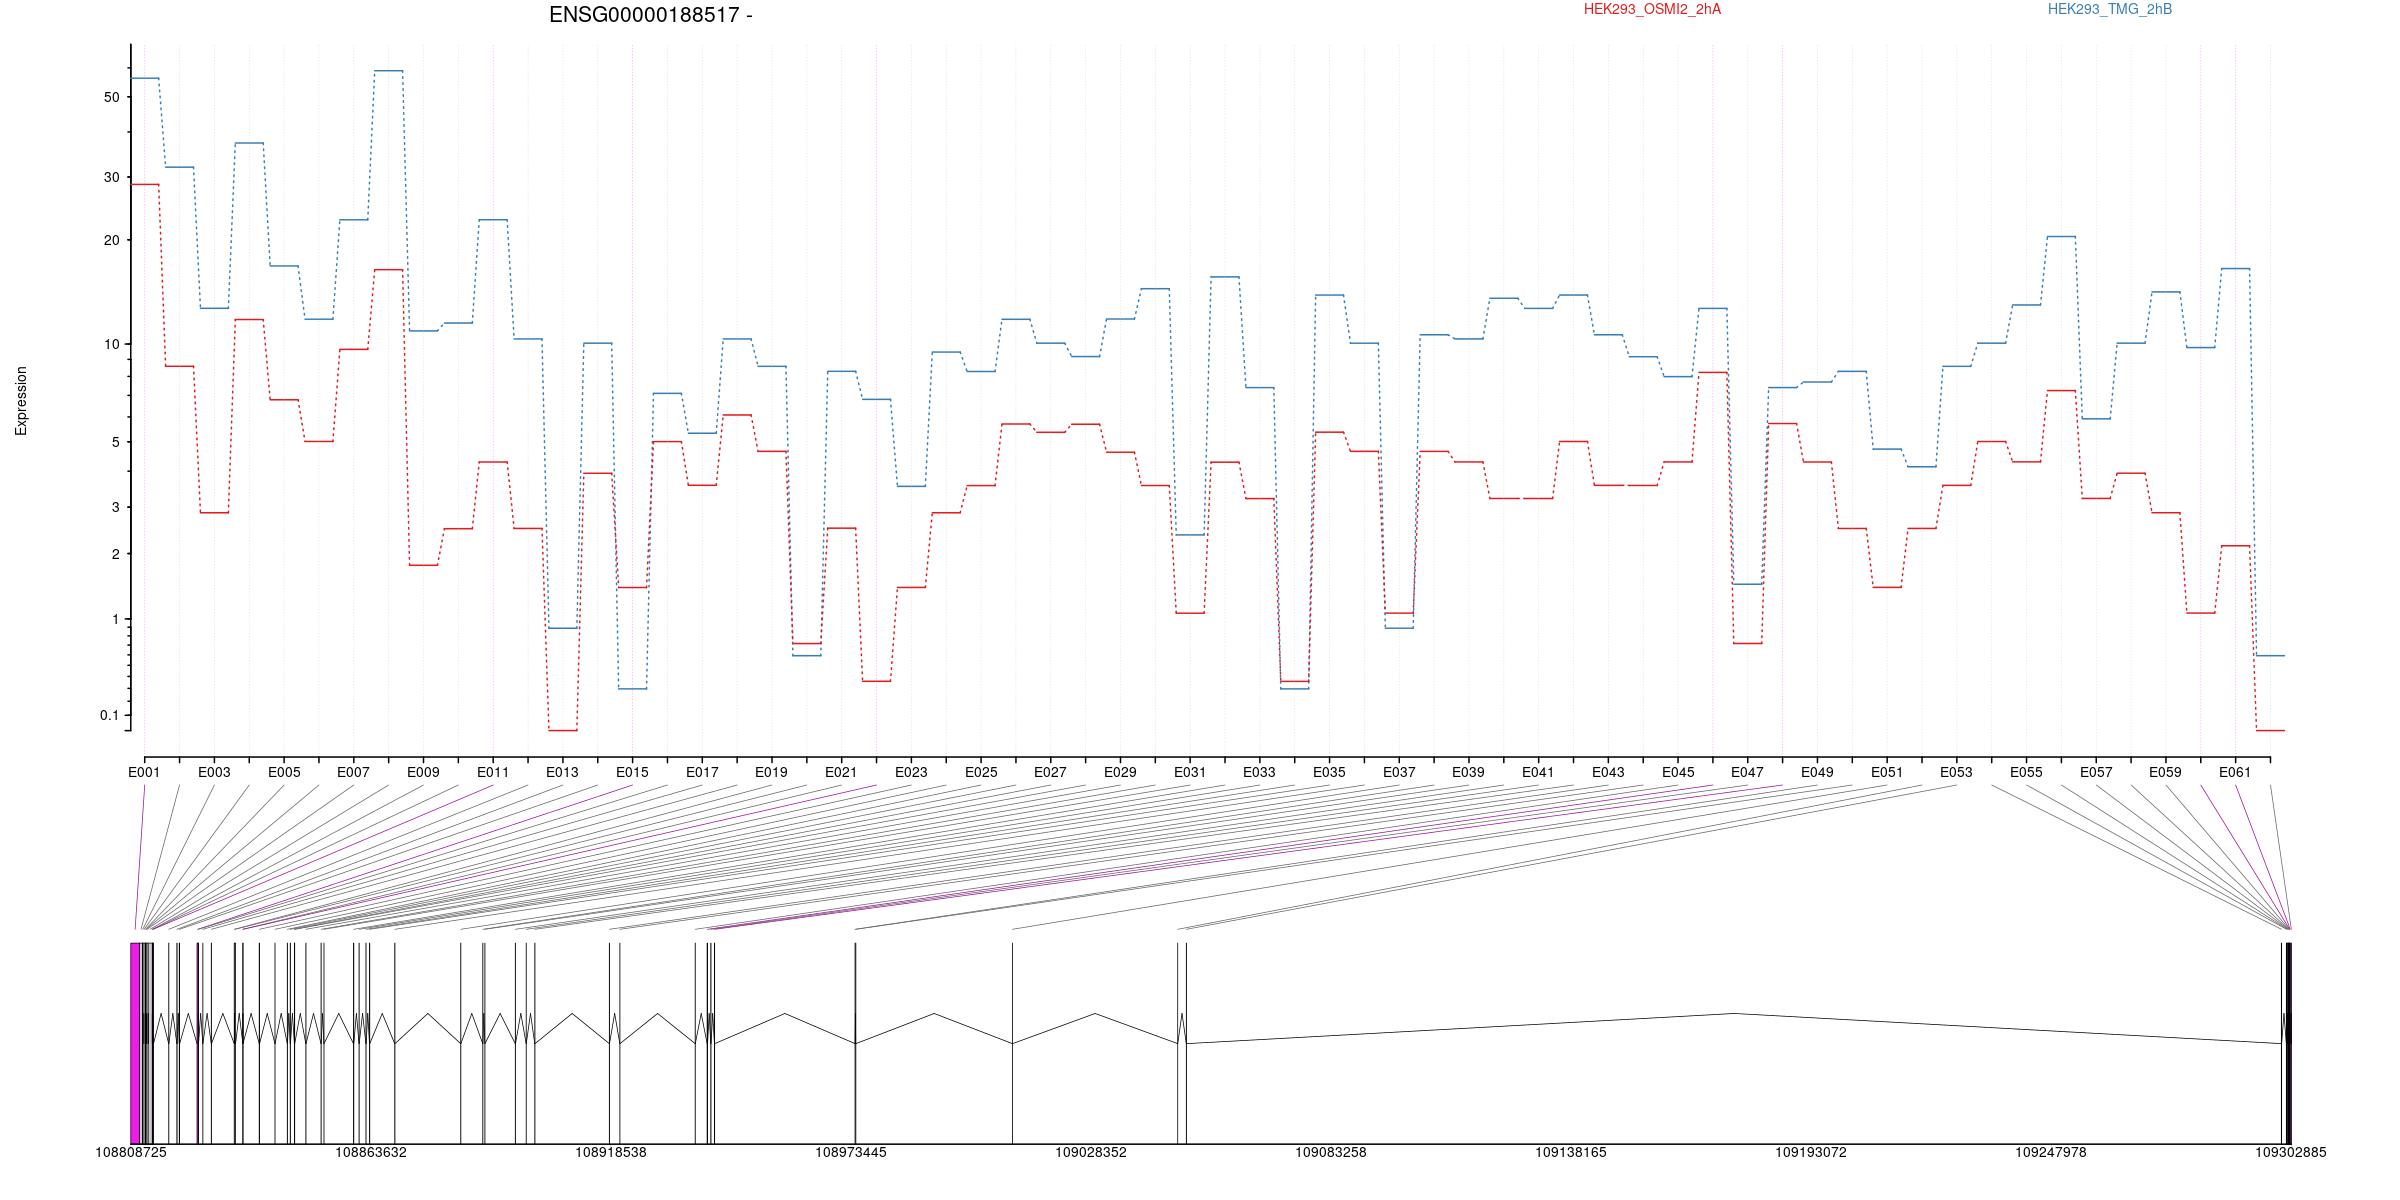Click exon label E051
This screenshot has height=1200, width=2400.
click(1887, 772)
